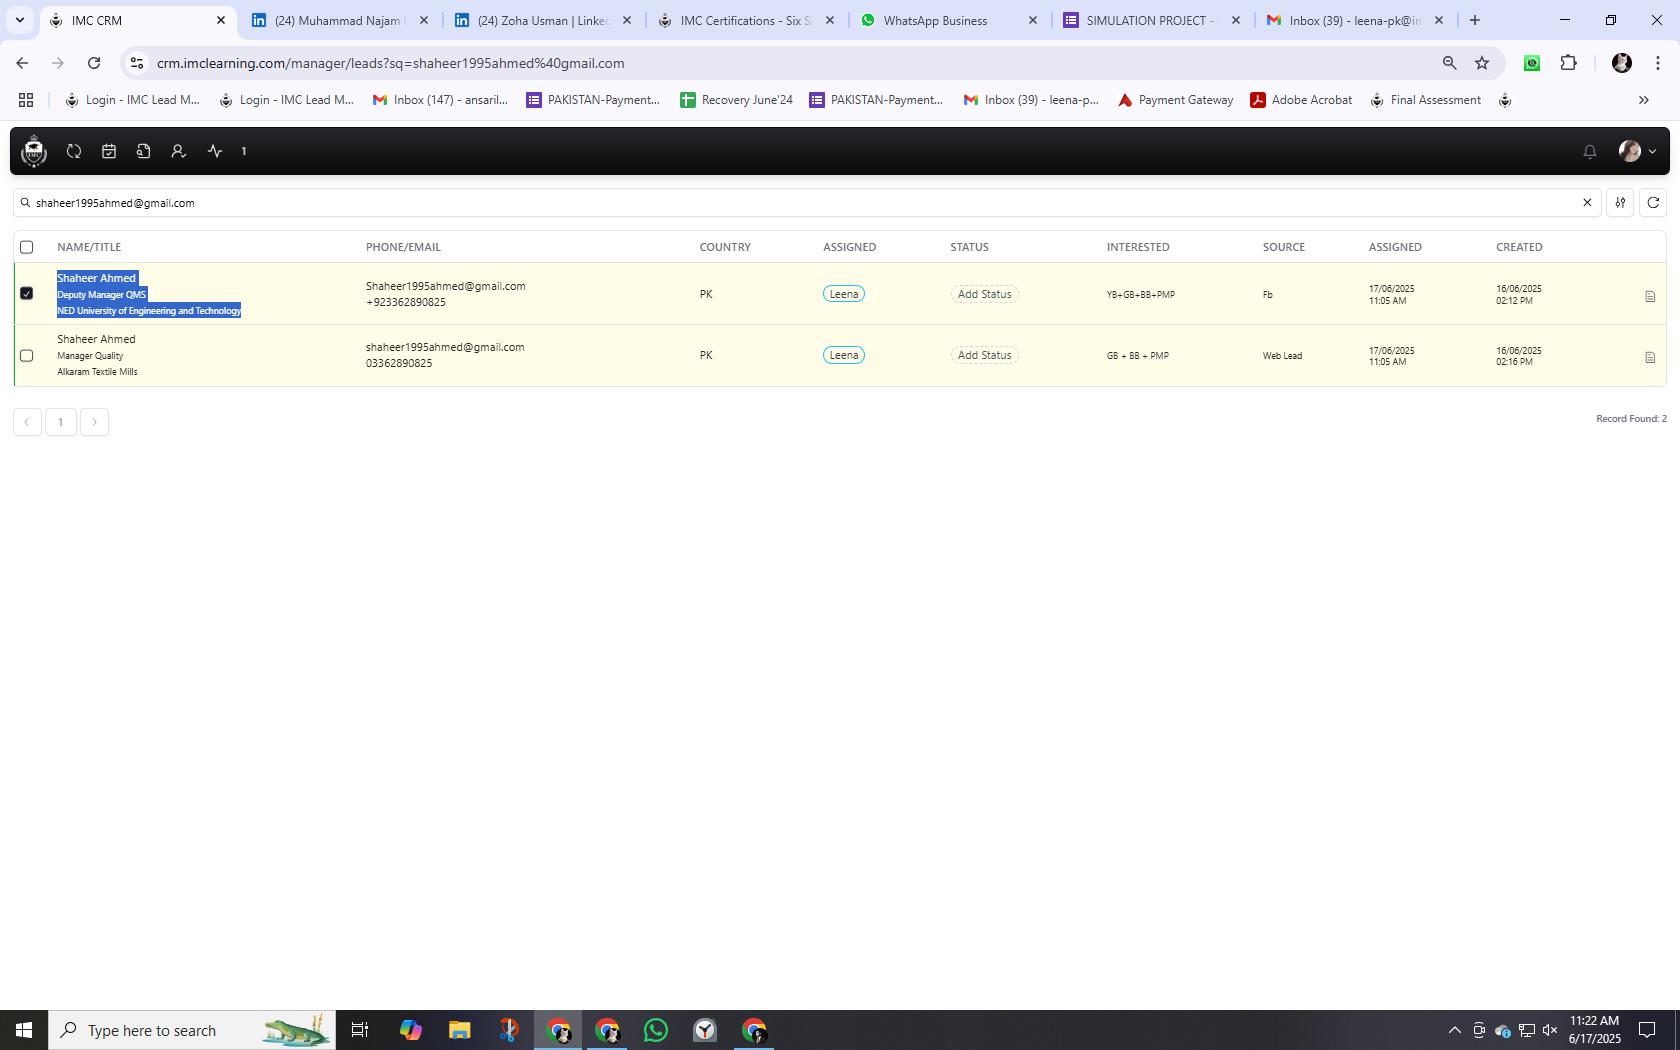Click Shaheer1995ahmed@gmail.com email in first row
The width and height of the screenshot is (1680, 1050).
click(445, 286)
